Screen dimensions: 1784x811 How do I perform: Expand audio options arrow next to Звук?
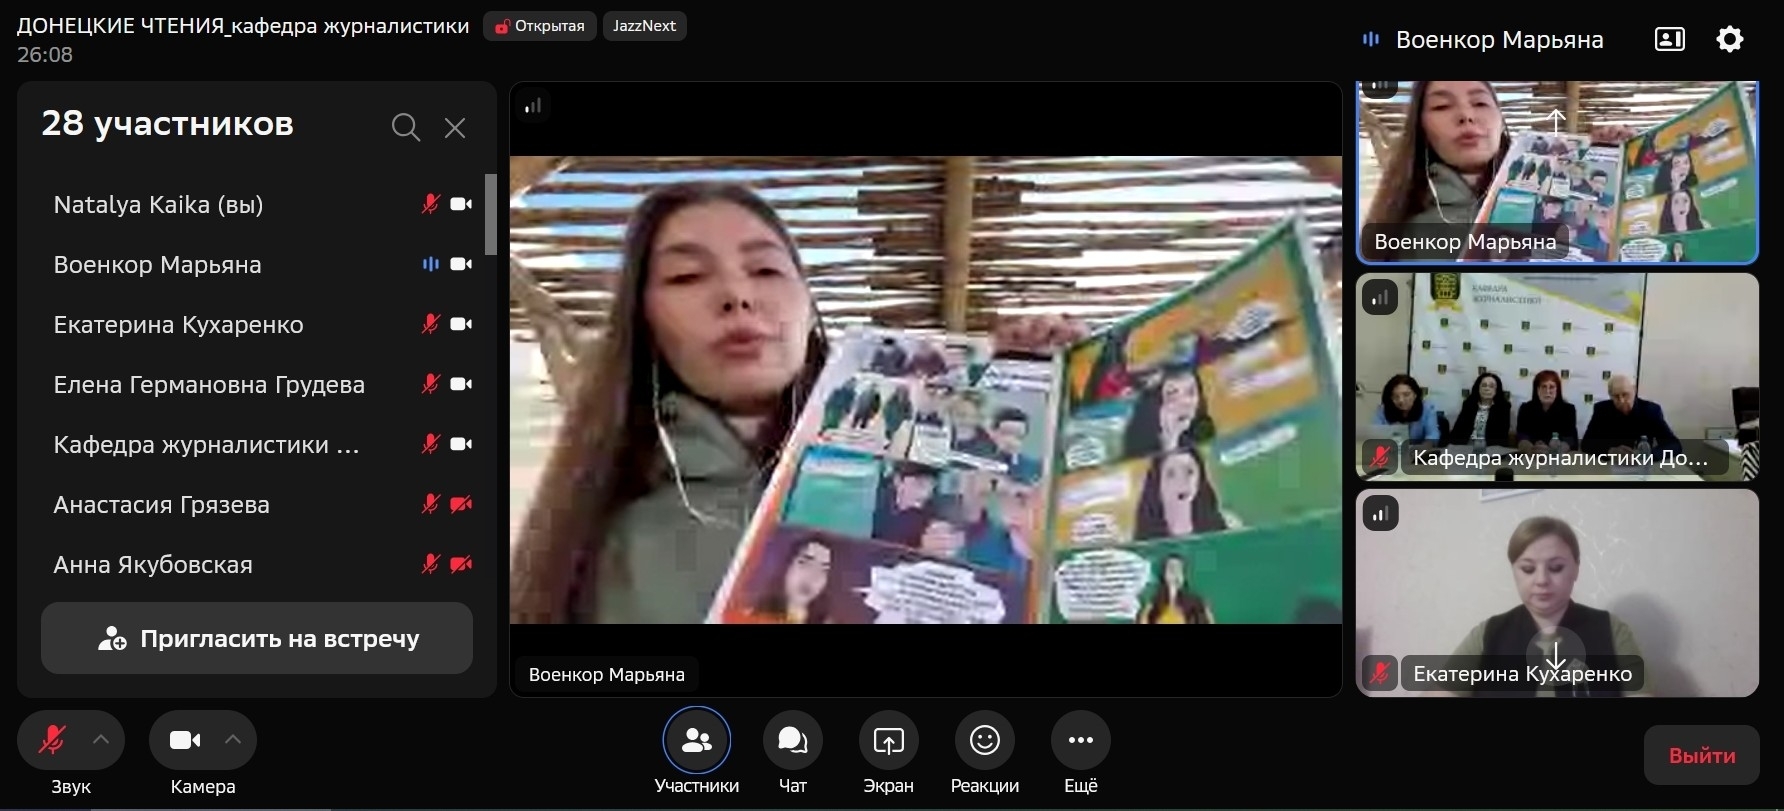[101, 740]
